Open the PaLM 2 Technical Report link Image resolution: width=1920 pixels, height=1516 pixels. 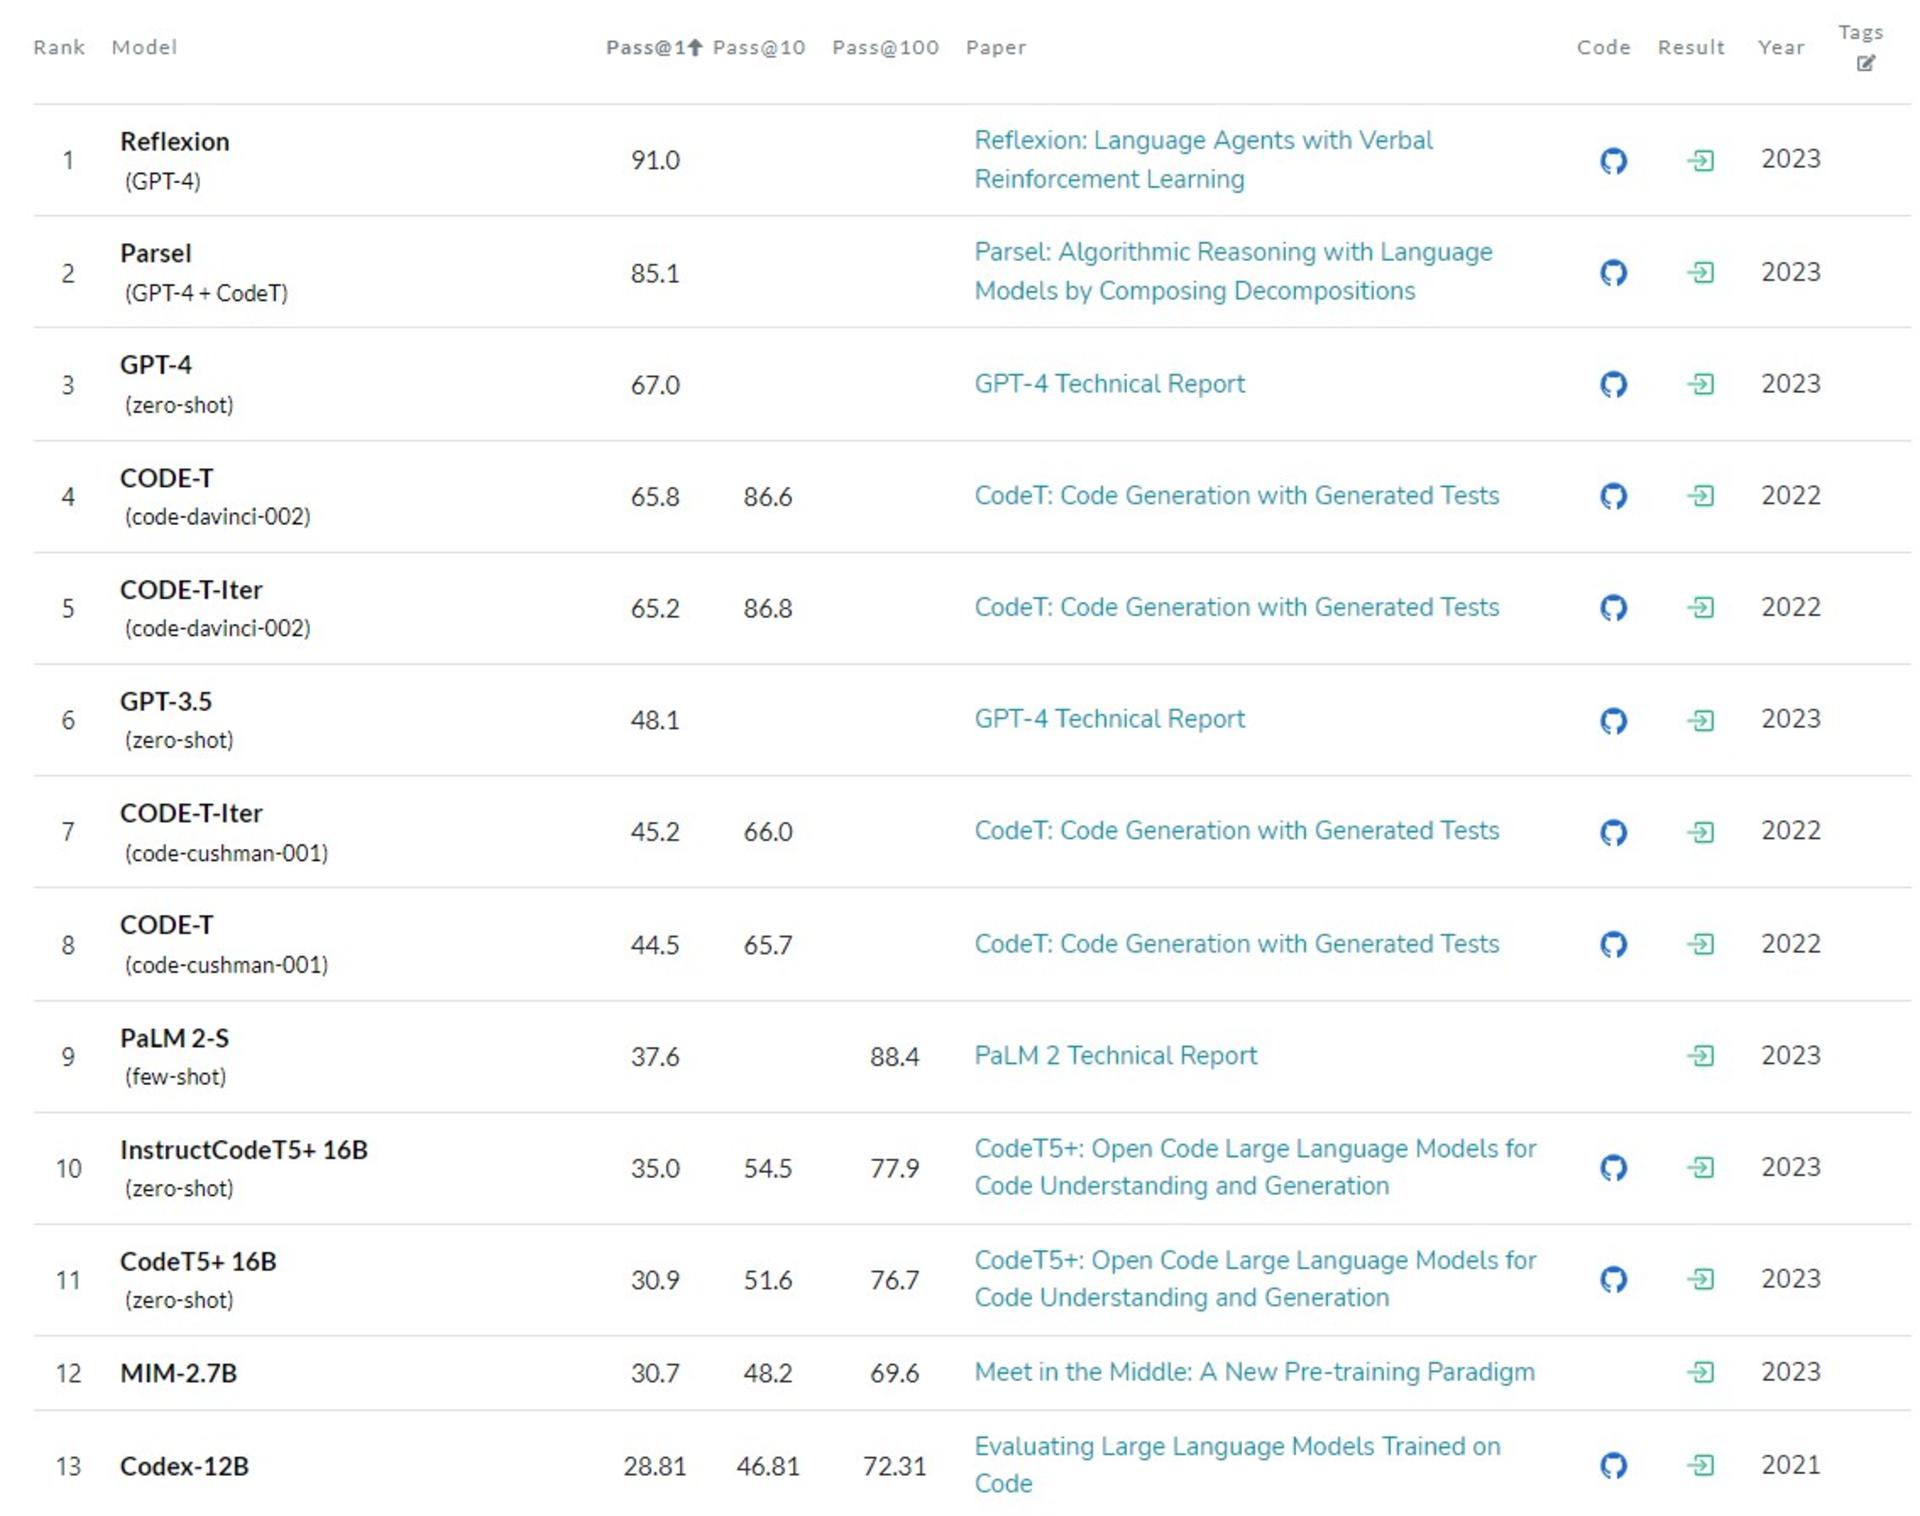coord(1115,1055)
